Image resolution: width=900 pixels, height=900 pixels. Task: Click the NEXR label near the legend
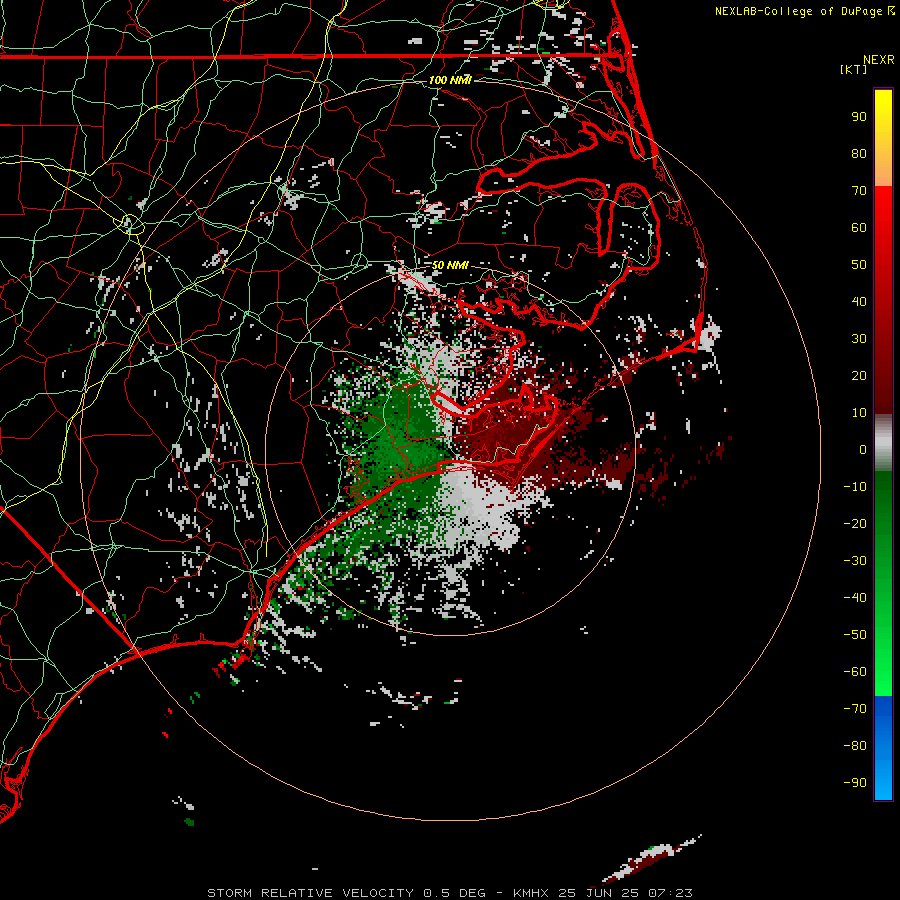tap(879, 60)
